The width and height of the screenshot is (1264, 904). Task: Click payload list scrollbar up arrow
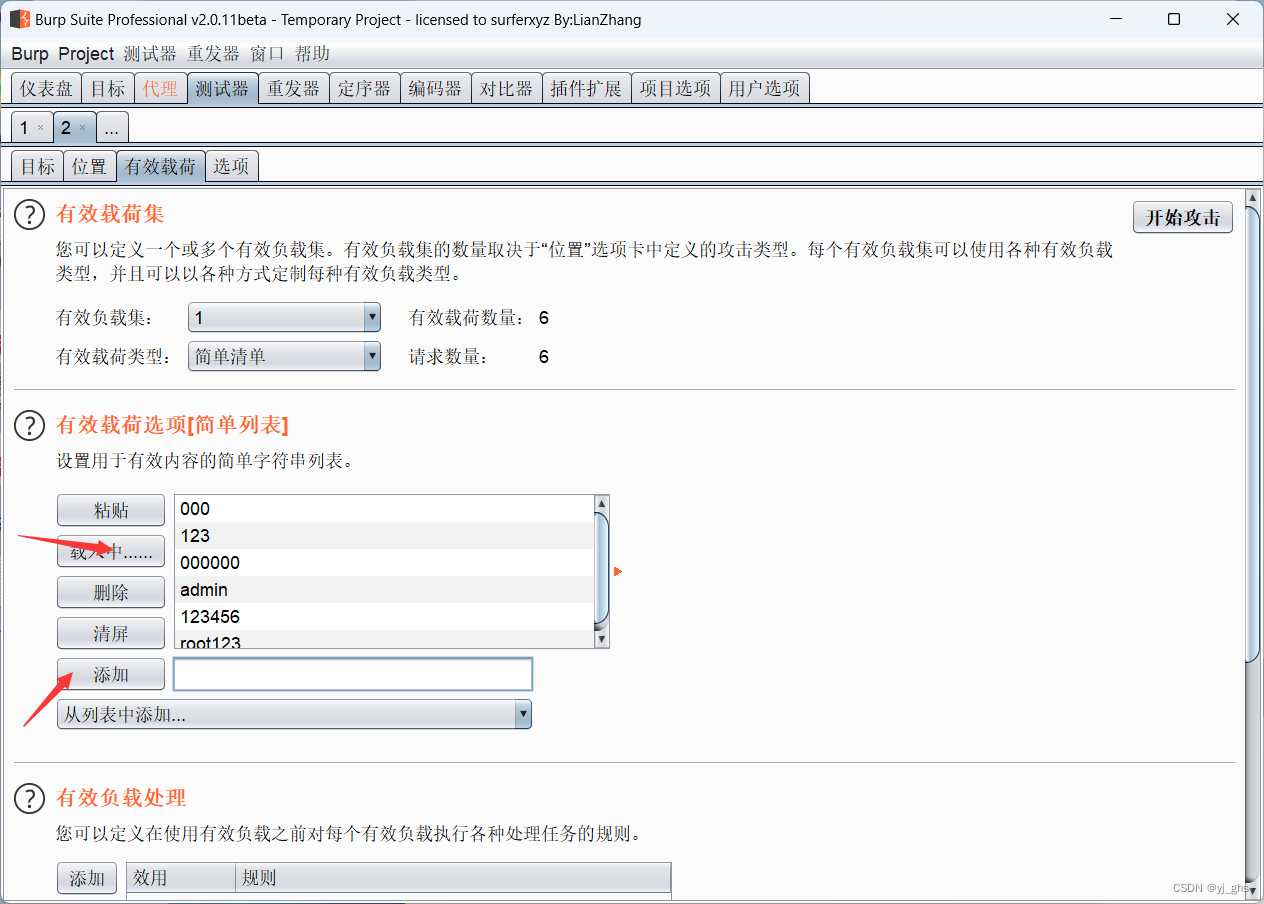click(601, 504)
